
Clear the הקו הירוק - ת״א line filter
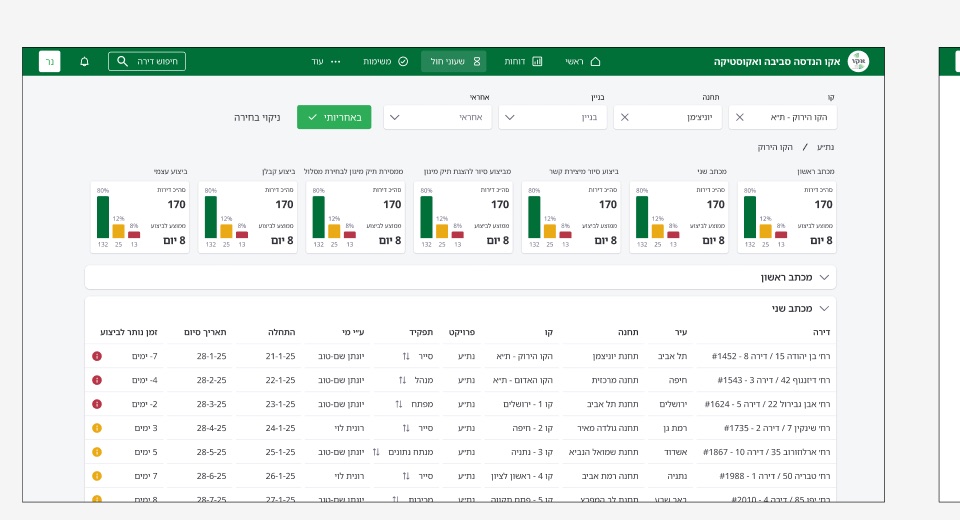click(740, 117)
